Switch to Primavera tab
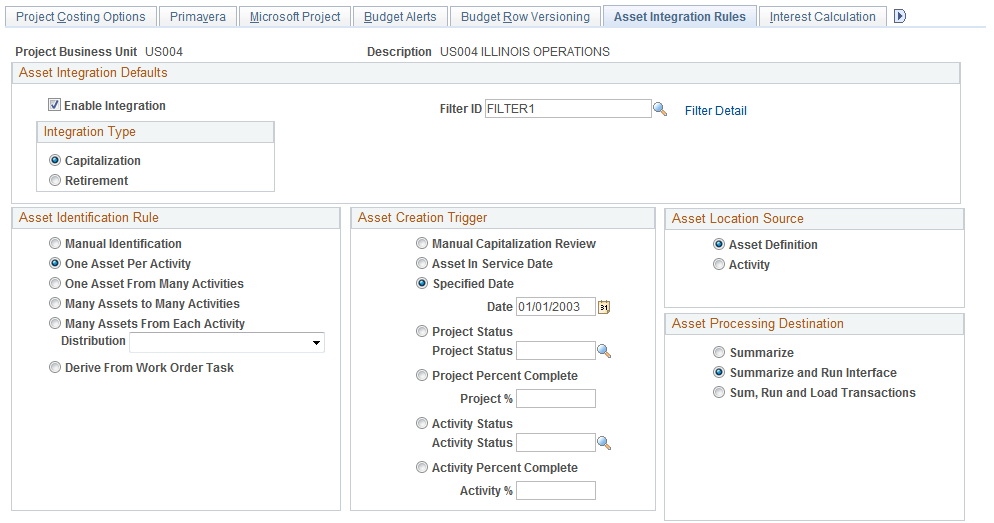 click(198, 17)
